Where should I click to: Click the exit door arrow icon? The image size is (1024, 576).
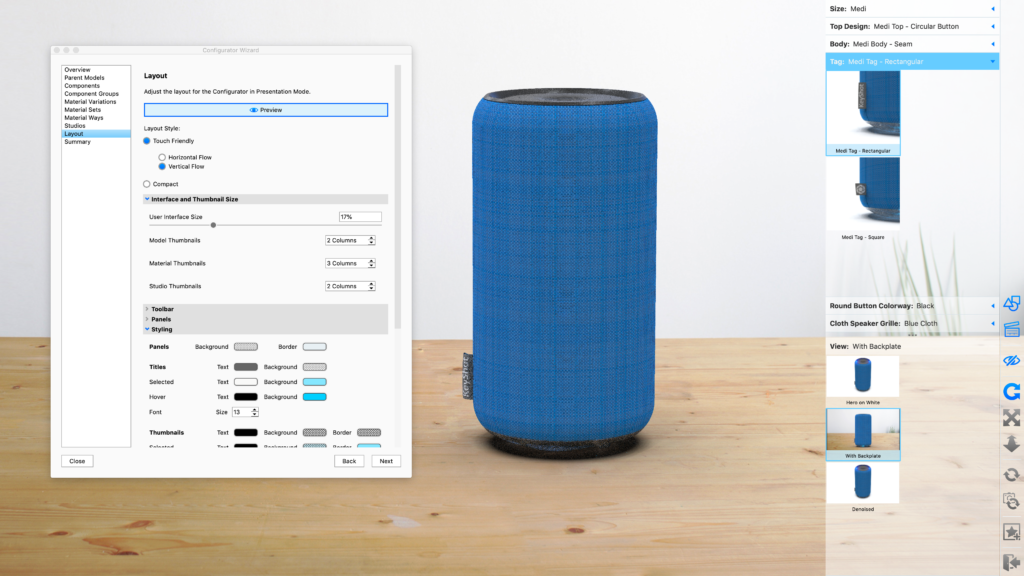tap(1011, 561)
